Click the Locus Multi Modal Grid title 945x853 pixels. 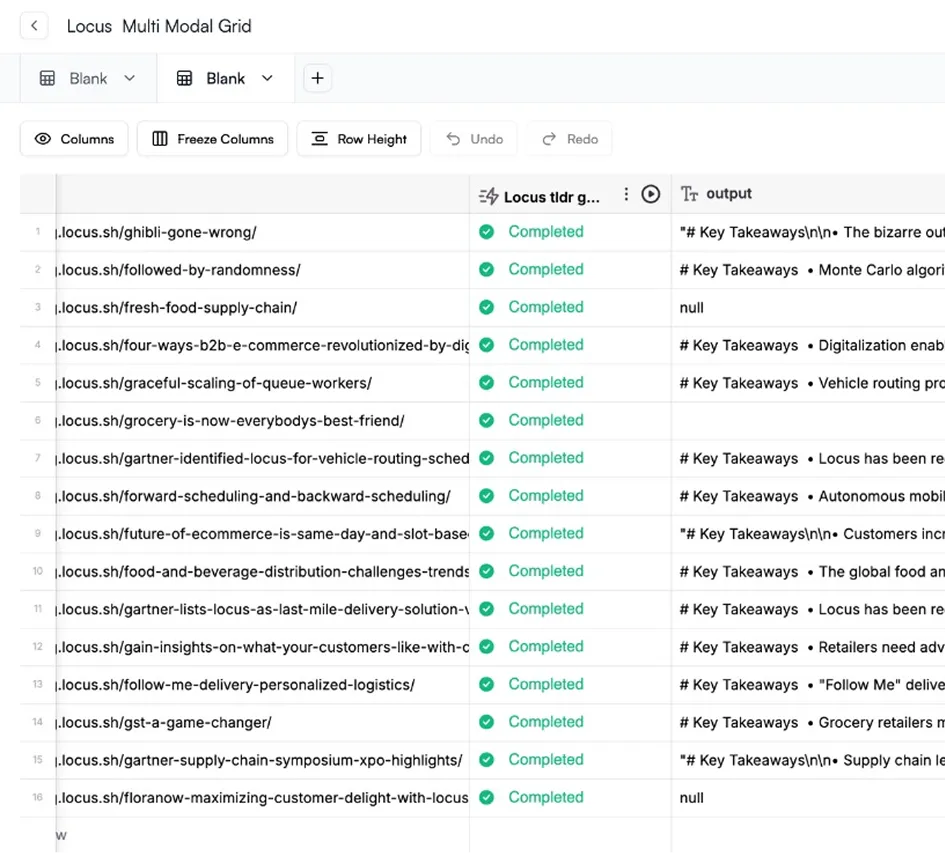tap(159, 26)
